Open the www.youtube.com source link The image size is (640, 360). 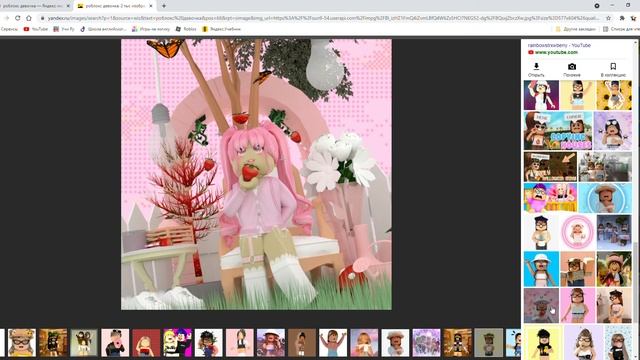pyautogui.click(x=556, y=52)
